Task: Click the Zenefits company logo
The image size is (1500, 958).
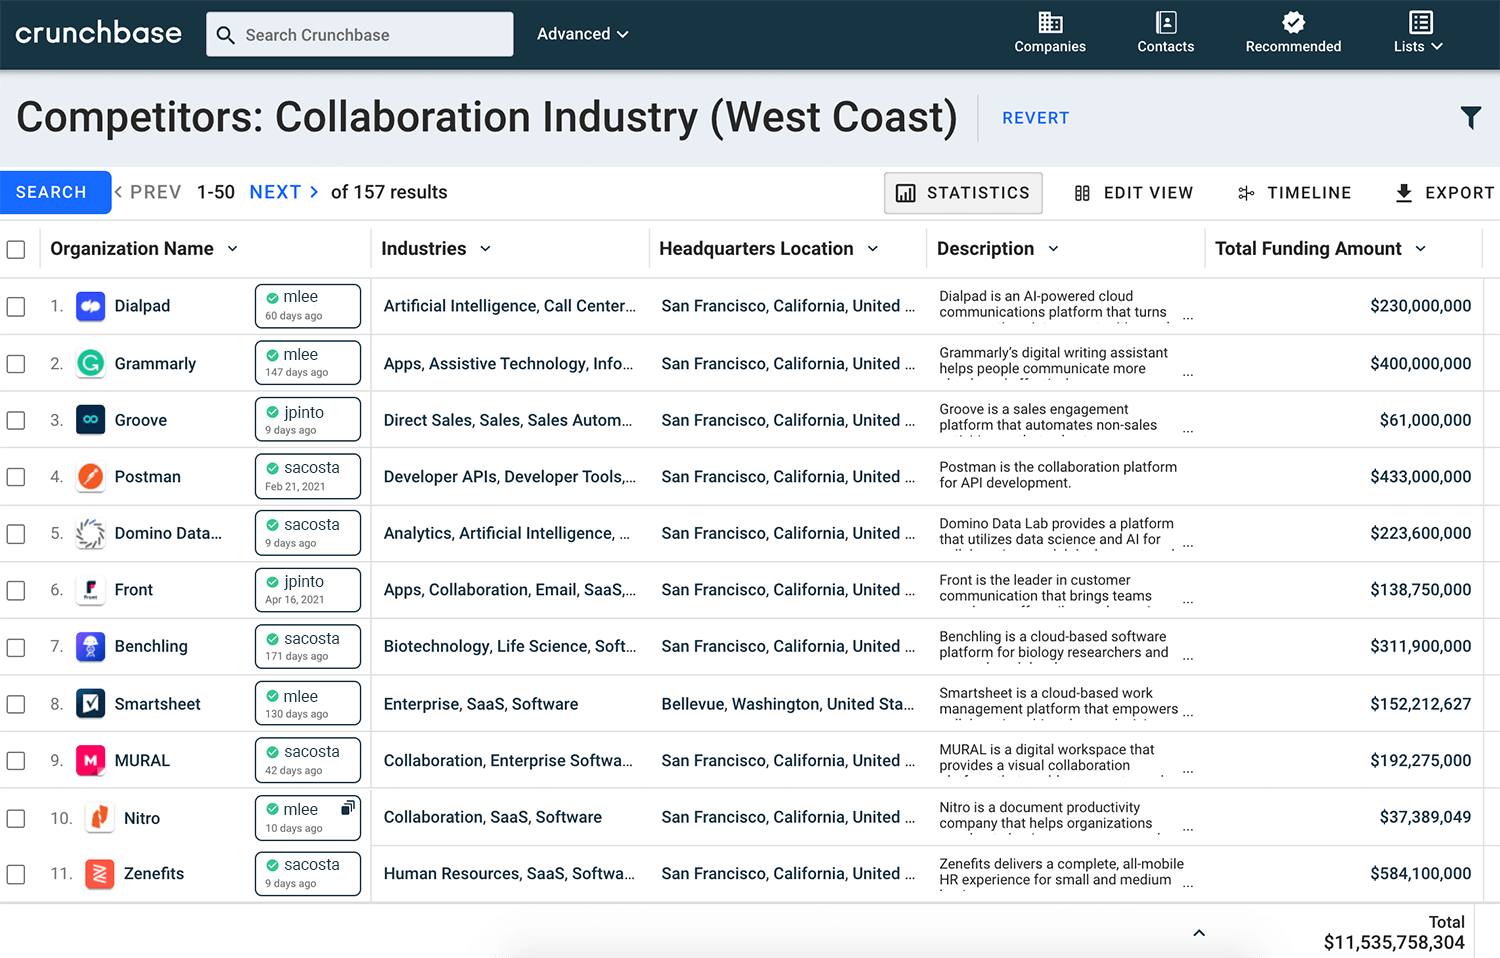Action: point(99,874)
